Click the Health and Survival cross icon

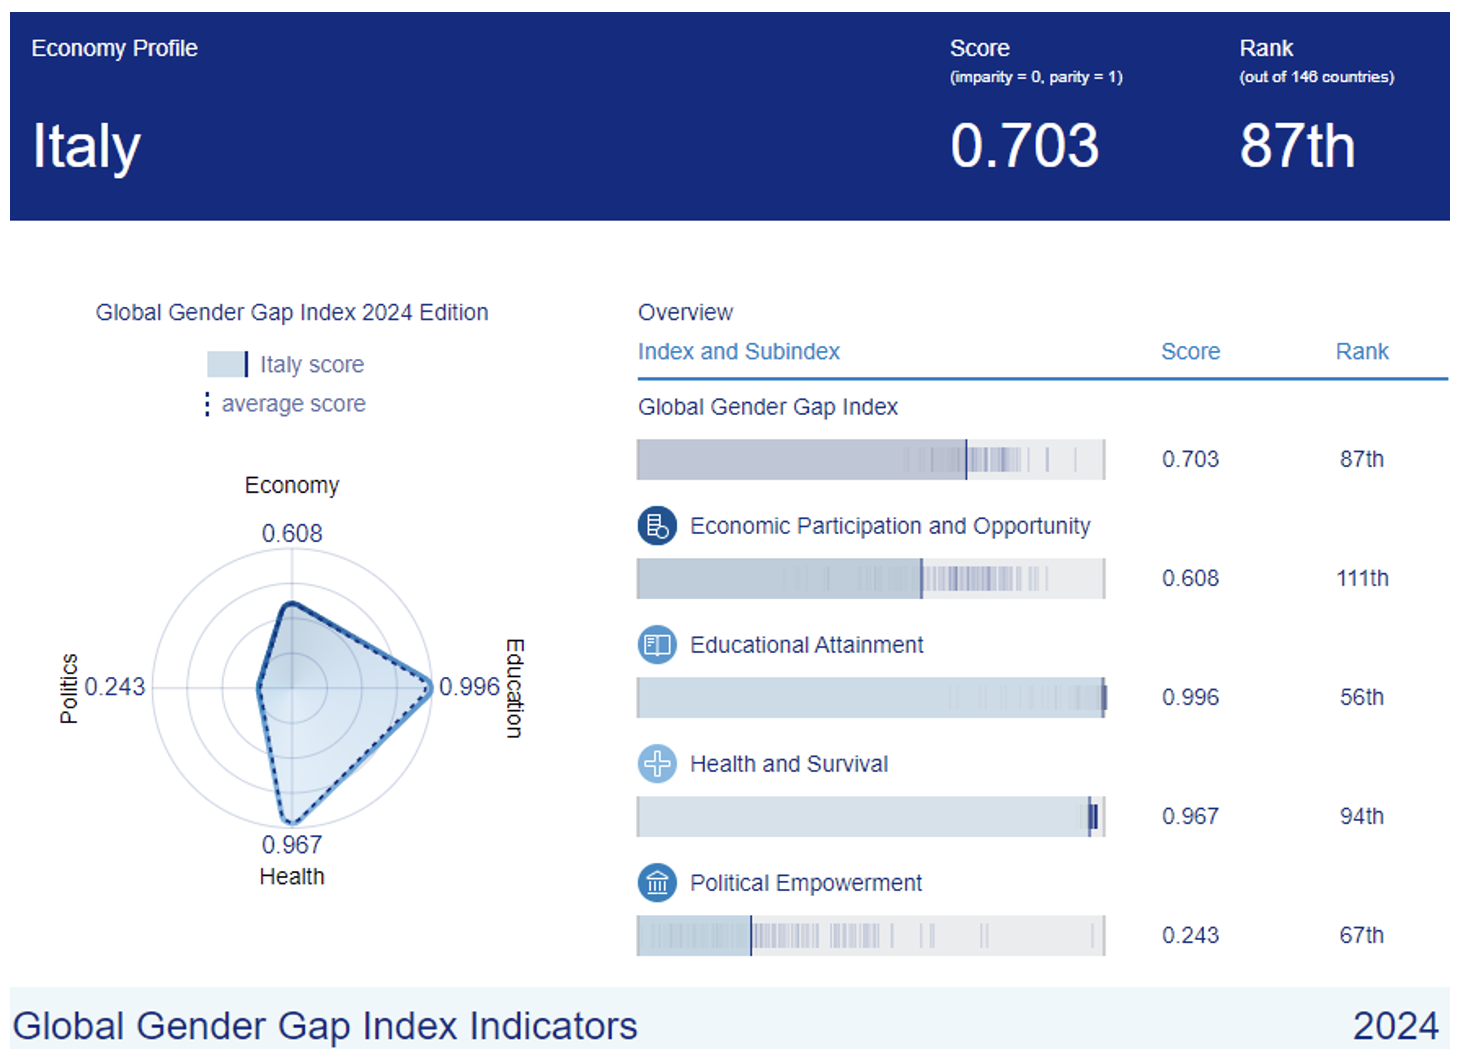(657, 764)
